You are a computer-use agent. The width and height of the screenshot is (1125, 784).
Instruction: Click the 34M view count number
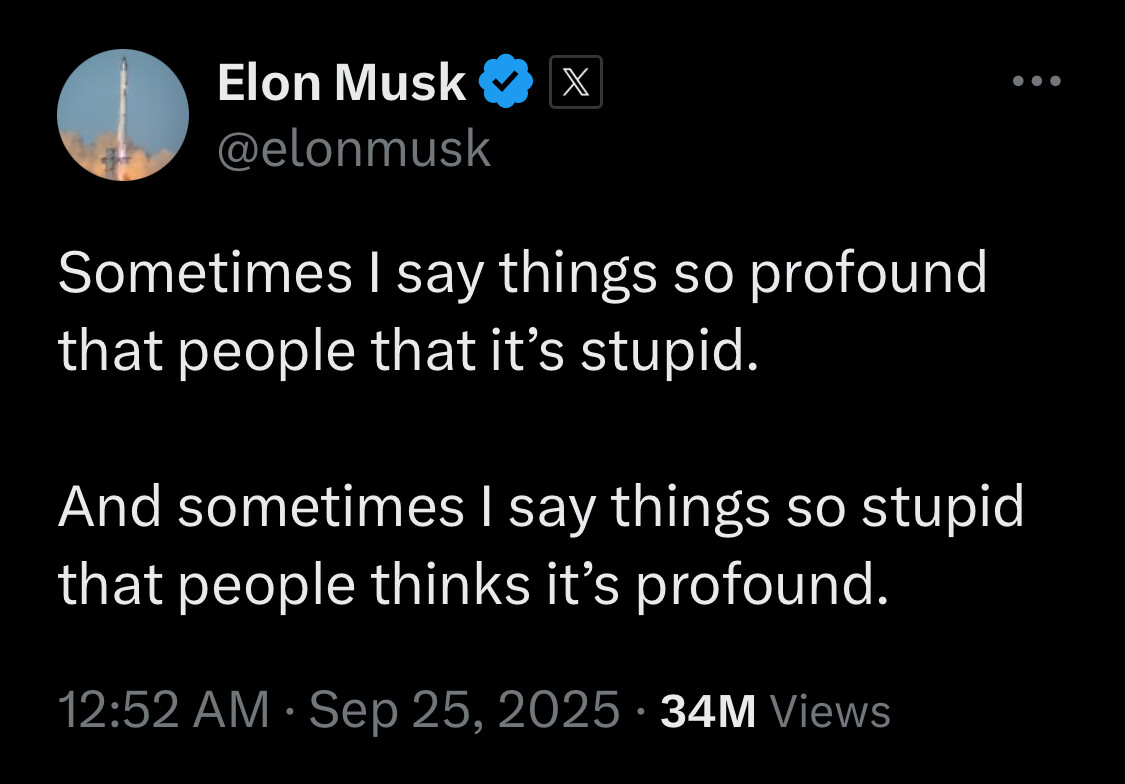(708, 712)
